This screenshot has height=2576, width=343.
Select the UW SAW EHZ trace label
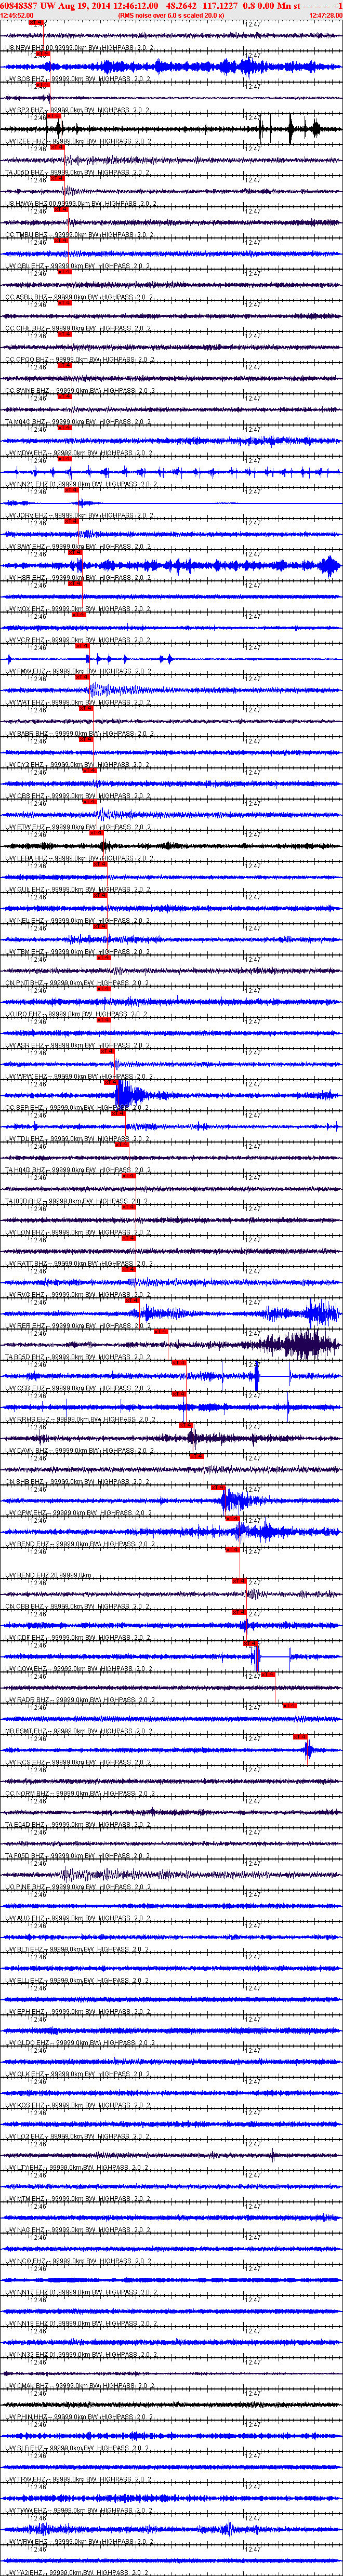[78, 547]
